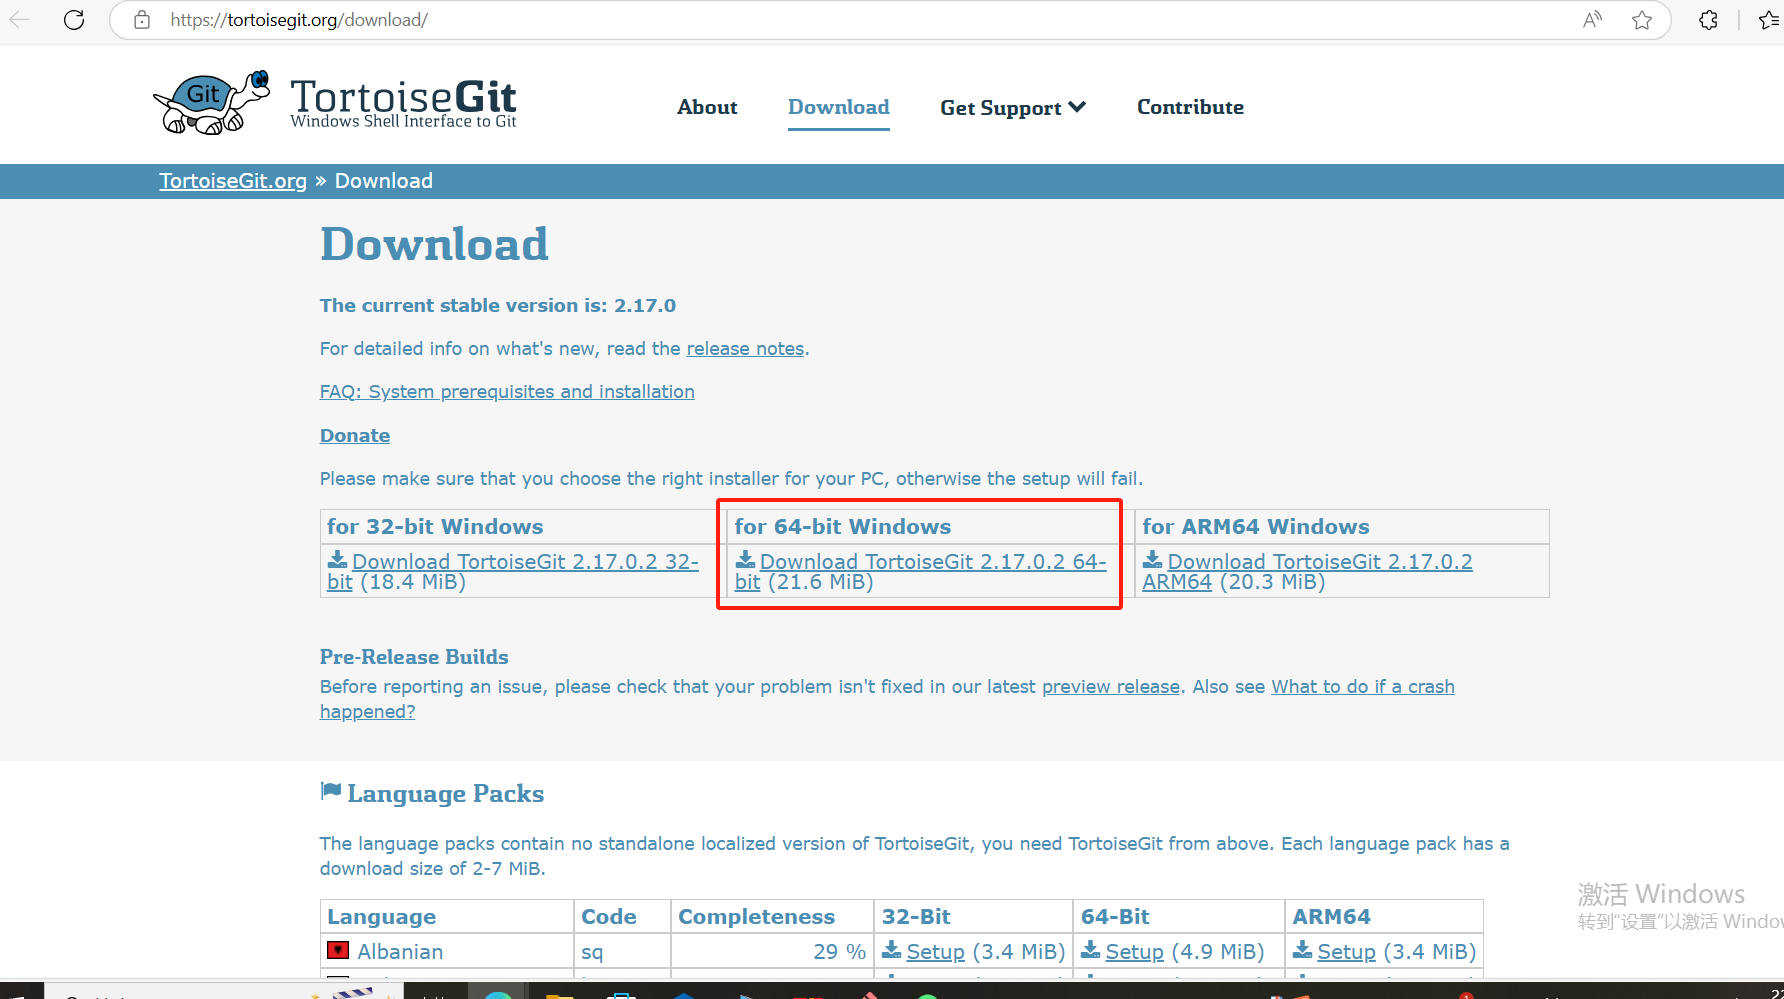Click the 'ARM64' column header
This screenshot has width=1784, height=999.
(1384, 917)
